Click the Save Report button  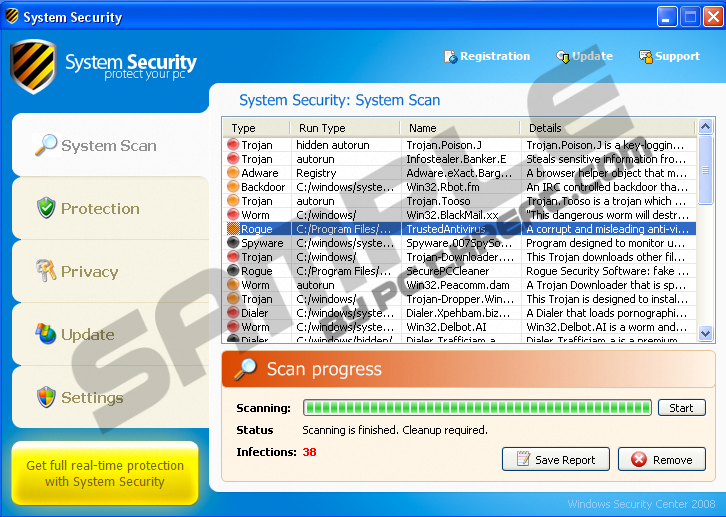(x=556, y=459)
